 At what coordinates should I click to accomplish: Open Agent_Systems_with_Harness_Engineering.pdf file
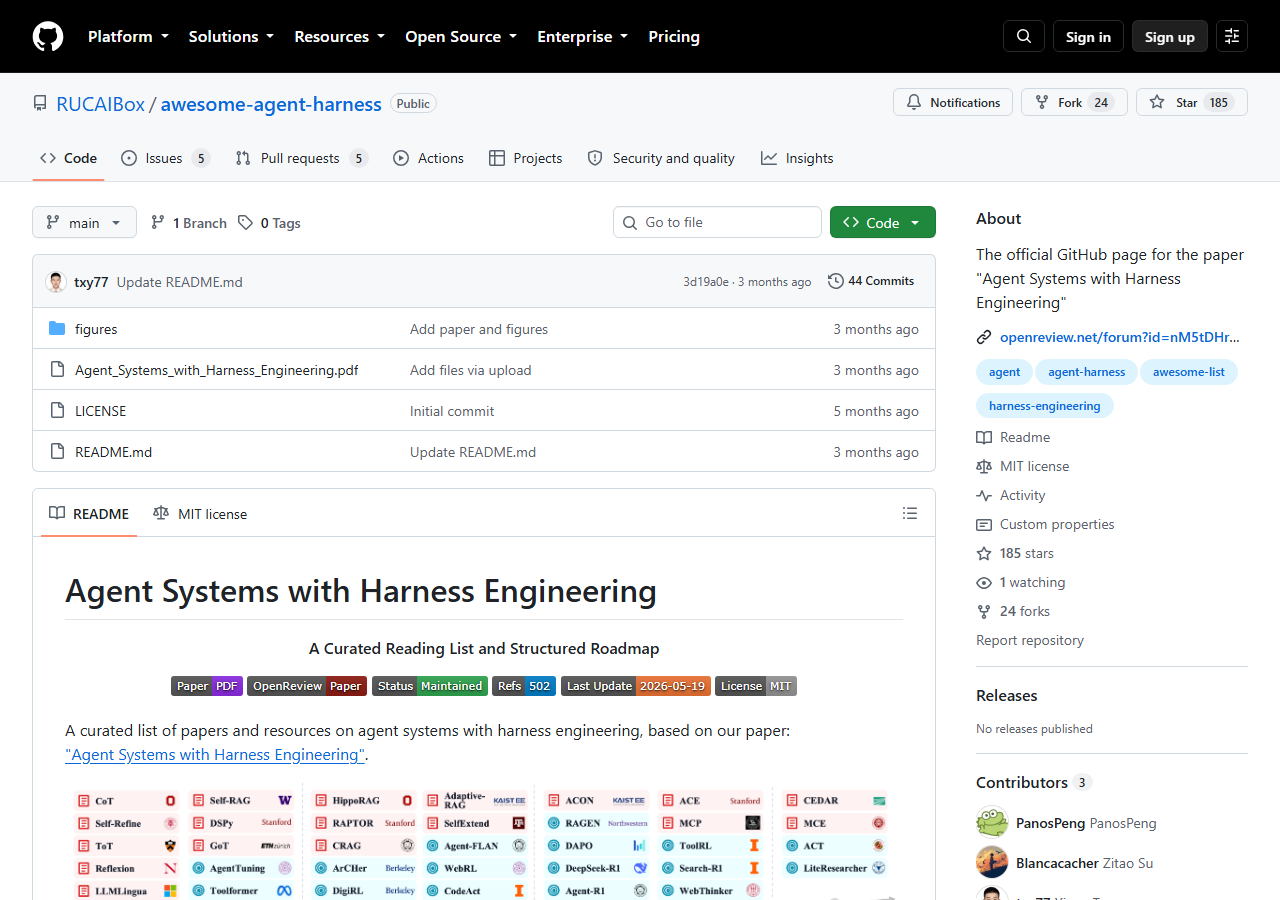[216, 370]
